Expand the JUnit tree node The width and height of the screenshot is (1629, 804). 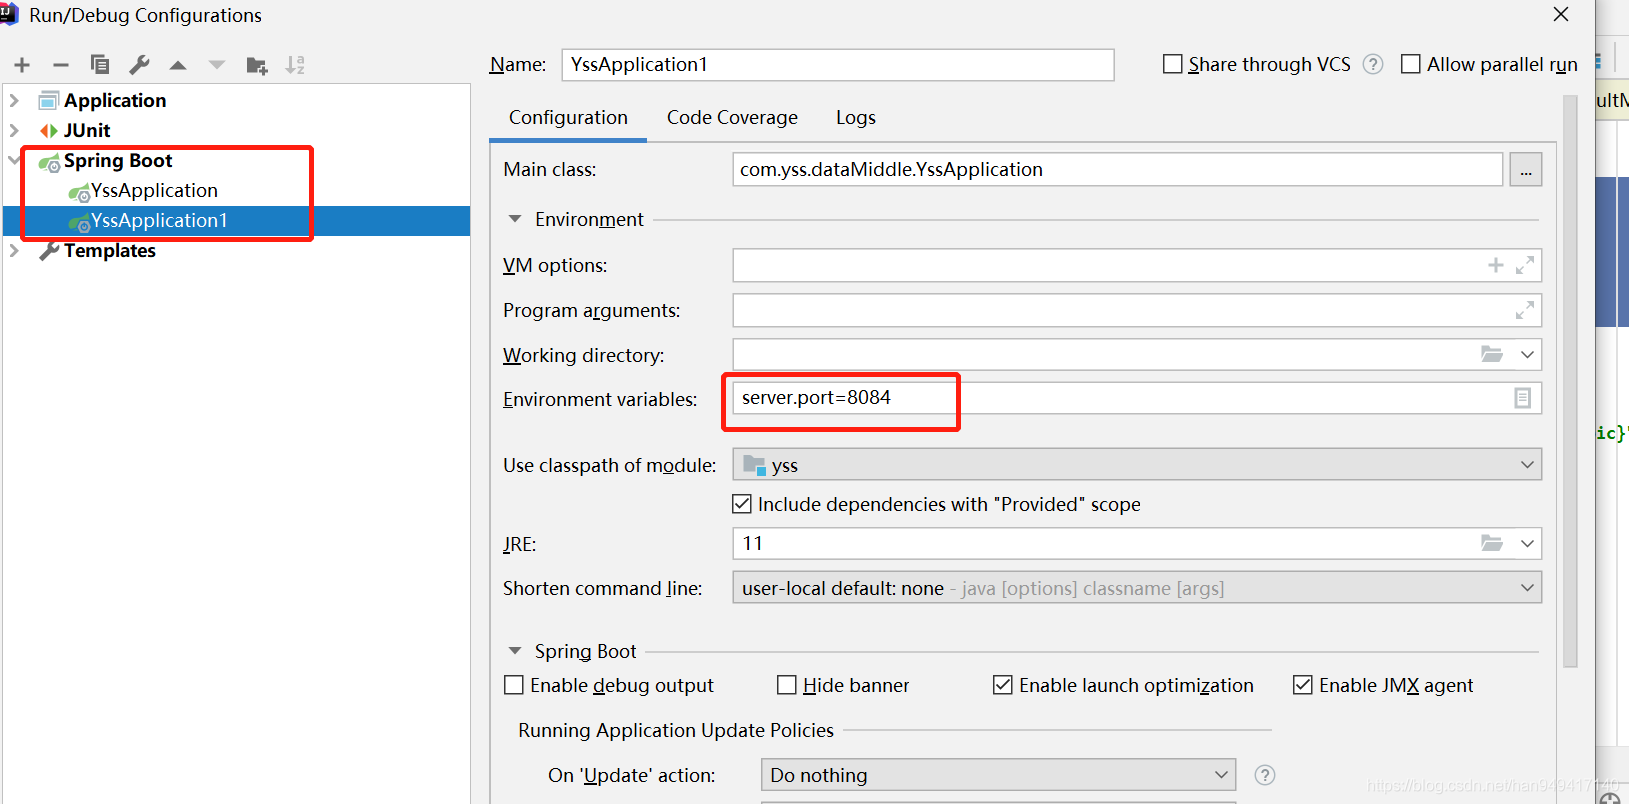[x=14, y=130]
